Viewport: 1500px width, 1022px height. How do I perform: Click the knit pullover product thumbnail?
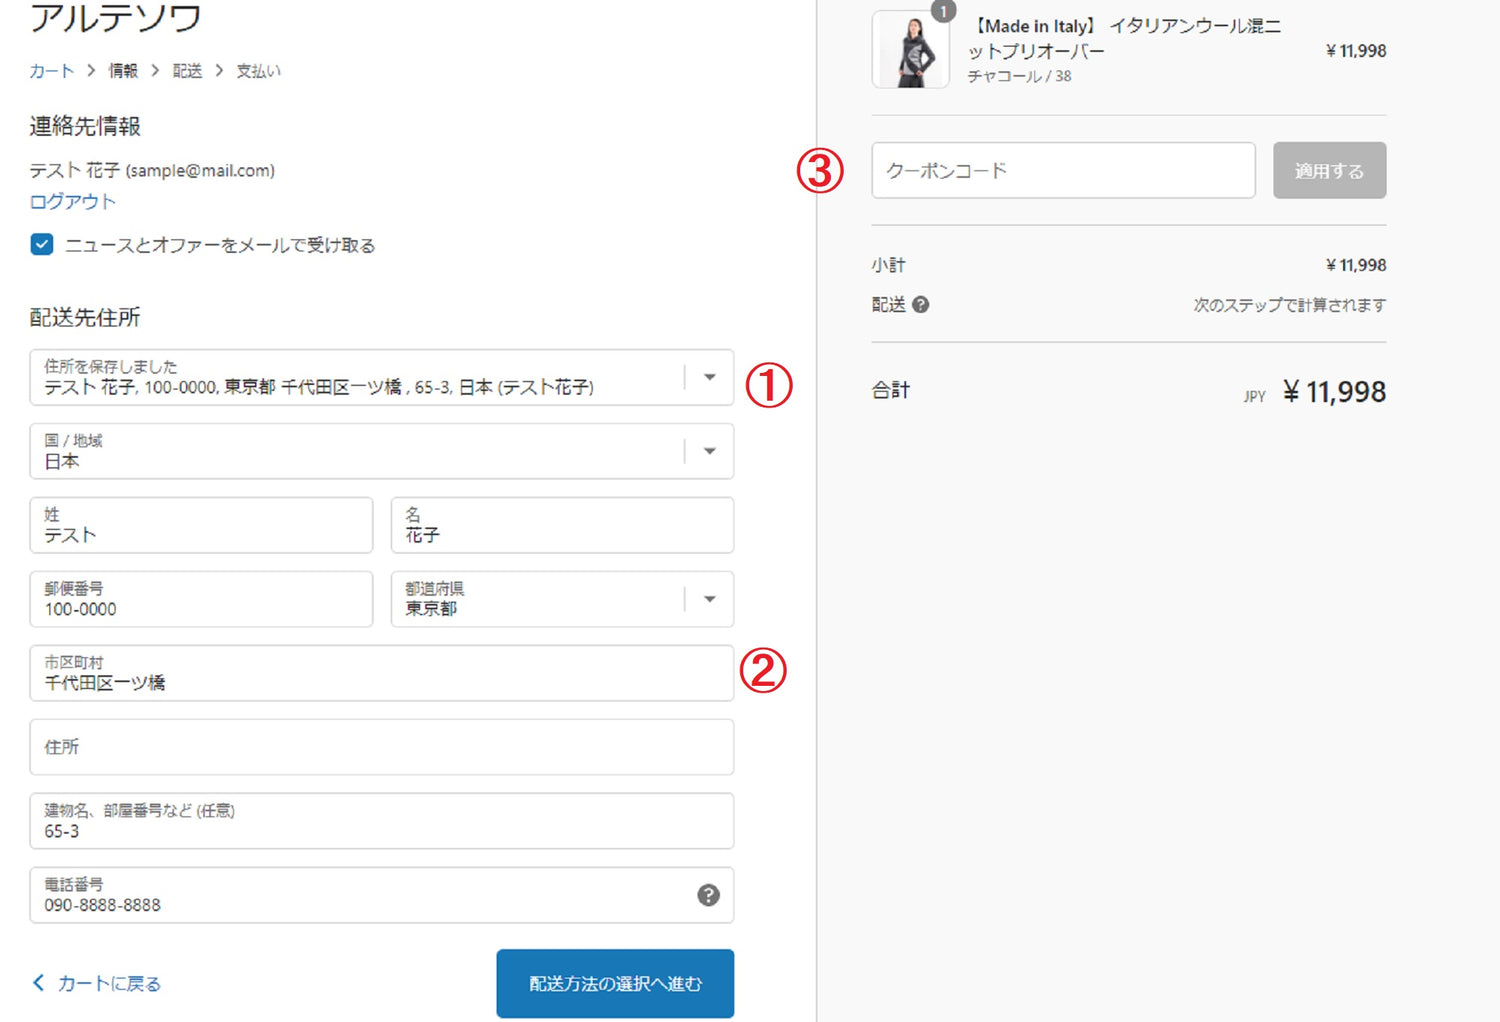(910, 51)
